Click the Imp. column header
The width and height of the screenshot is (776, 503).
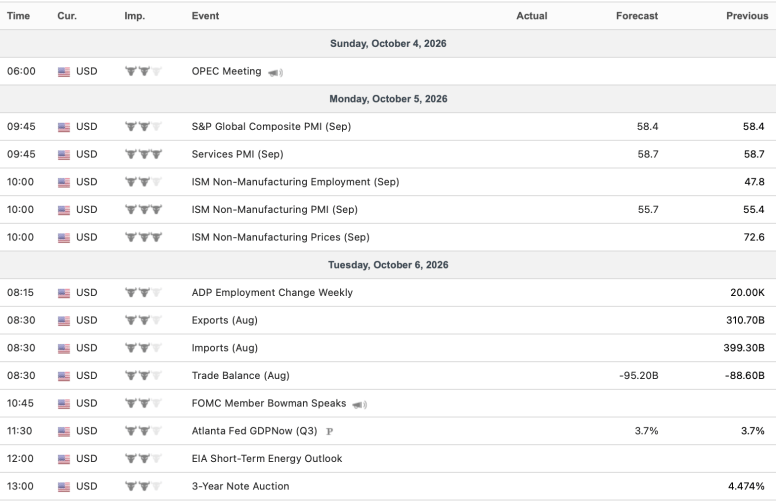click(135, 16)
